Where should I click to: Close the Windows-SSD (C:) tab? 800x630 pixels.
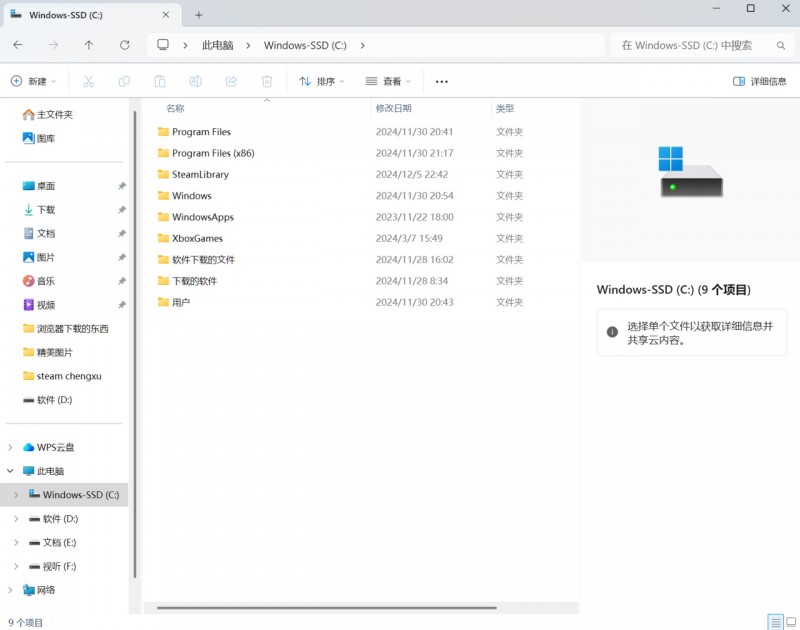coord(166,15)
